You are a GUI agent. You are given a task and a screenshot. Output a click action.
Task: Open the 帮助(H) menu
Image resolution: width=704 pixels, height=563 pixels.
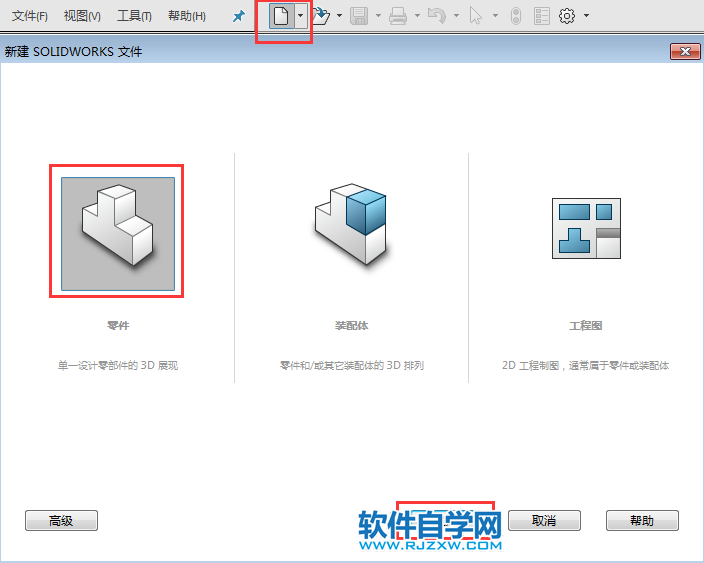pyautogui.click(x=187, y=16)
